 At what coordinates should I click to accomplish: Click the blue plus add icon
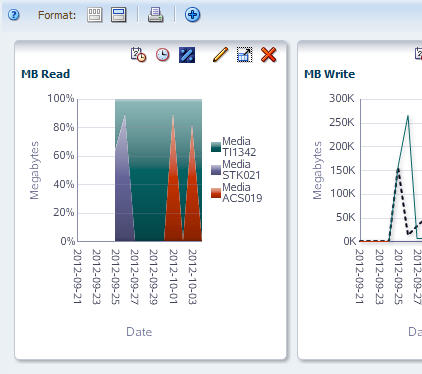[x=192, y=15]
